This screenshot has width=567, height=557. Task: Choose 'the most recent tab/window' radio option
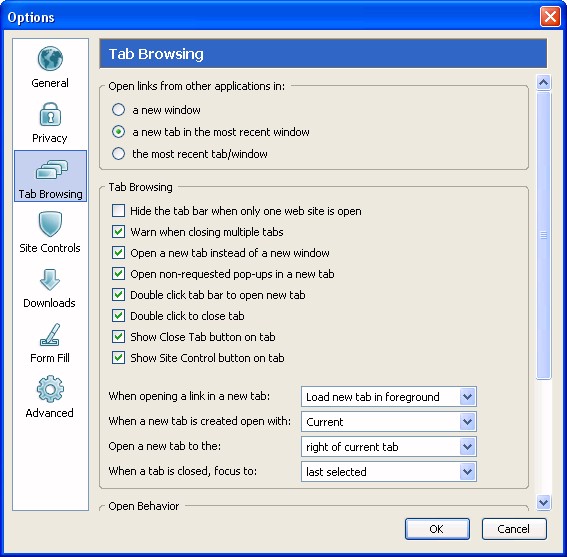[118, 154]
